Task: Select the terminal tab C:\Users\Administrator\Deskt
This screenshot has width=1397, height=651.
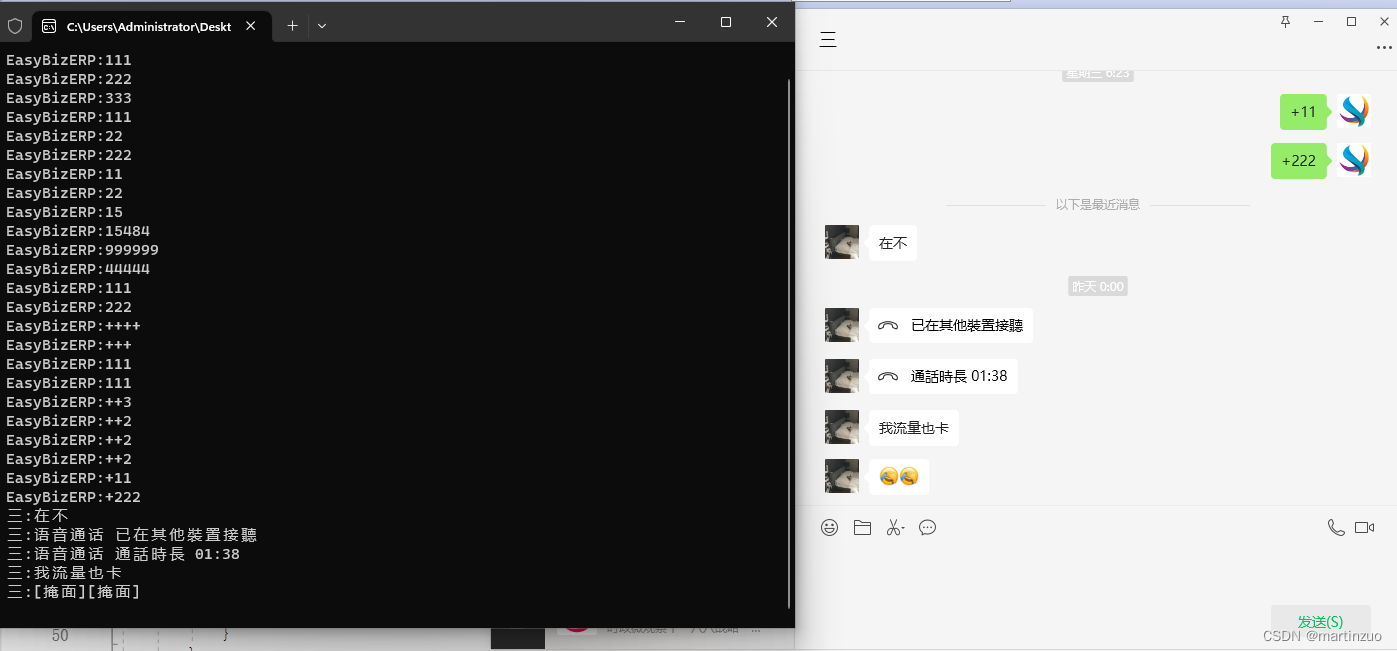Action: (x=150, y=26)
